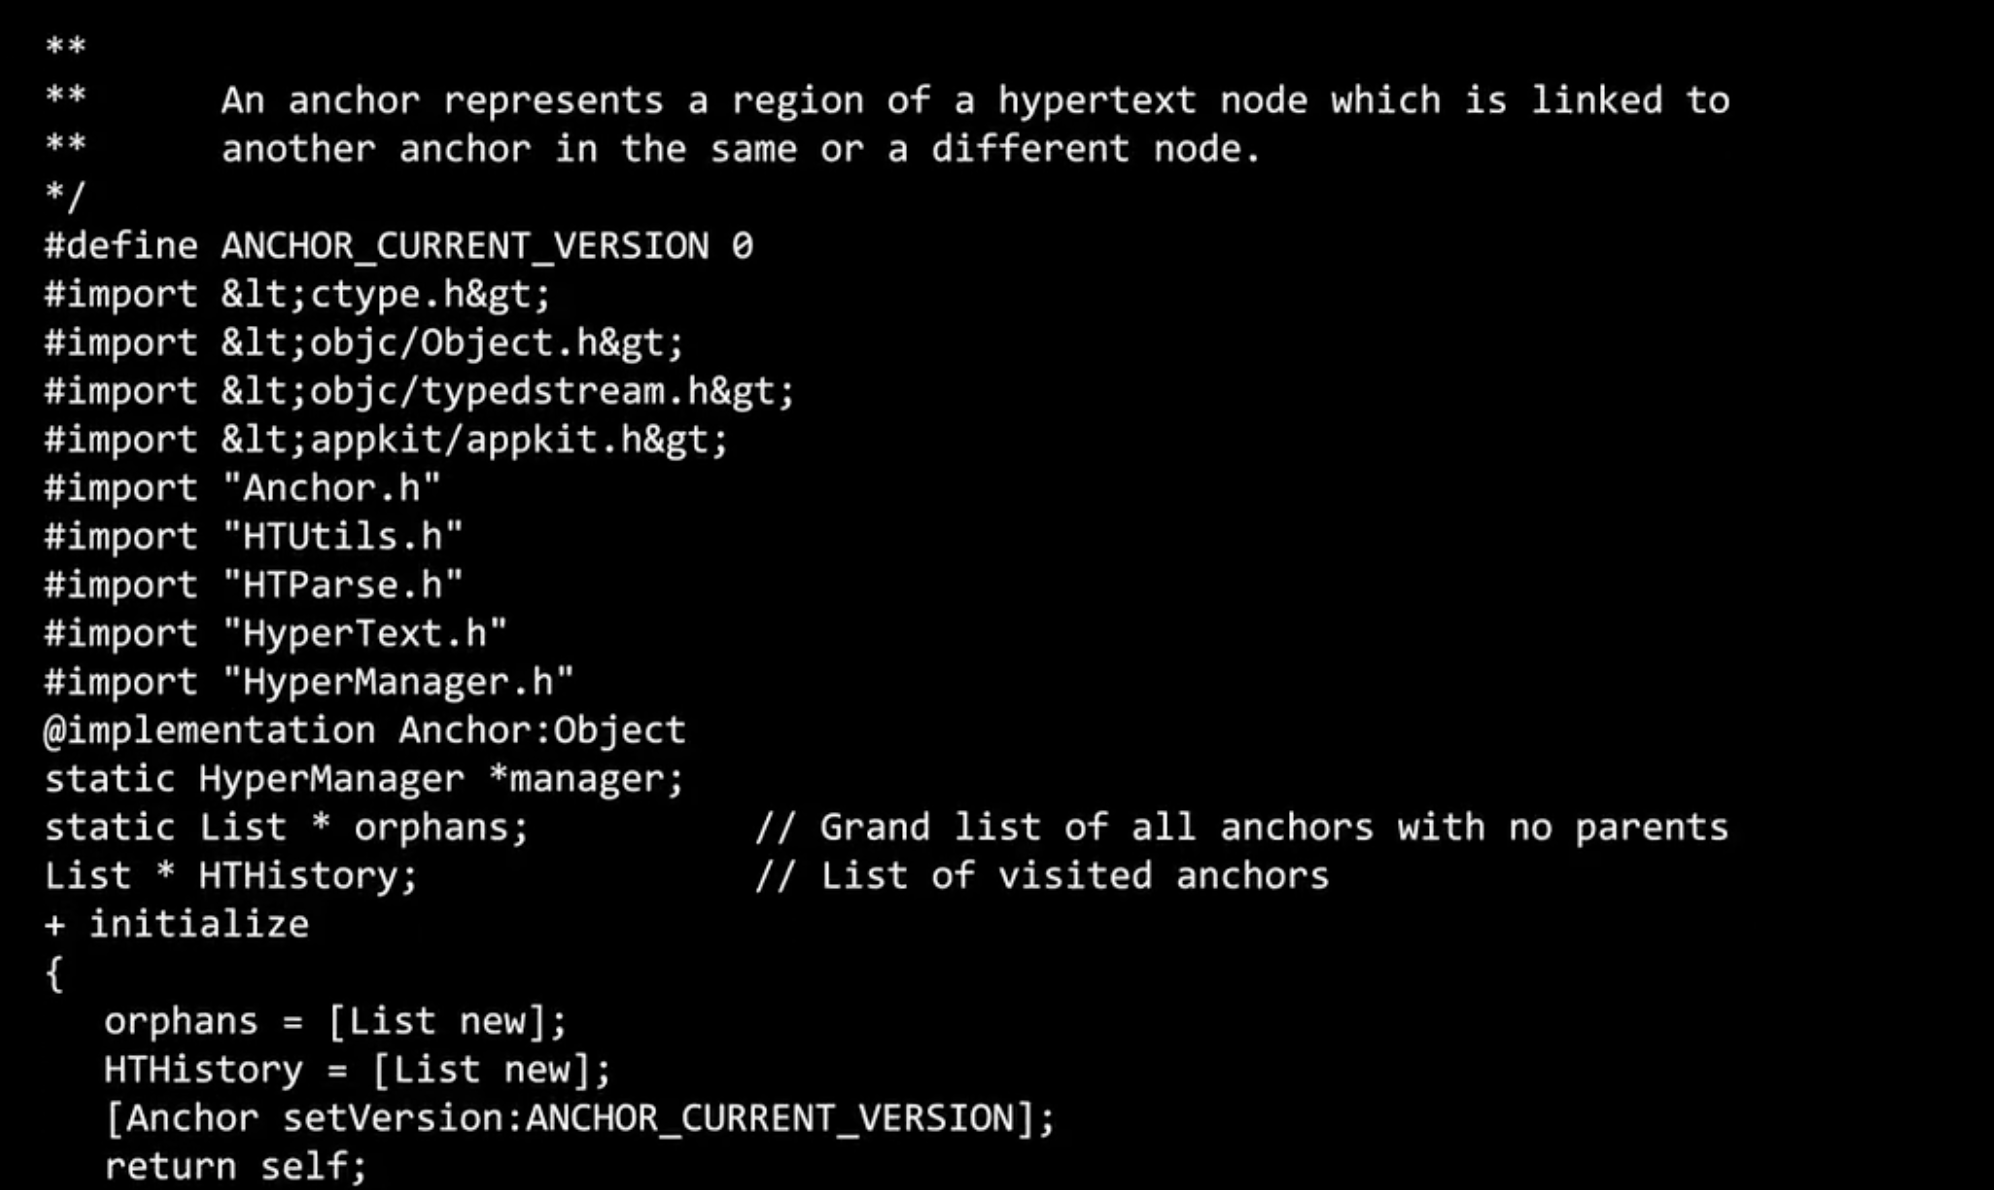Click the ANCHOR_CURRENT_VERSION define line
1994x1190 pixels.
pyautogui.click(x=398, y=246)
